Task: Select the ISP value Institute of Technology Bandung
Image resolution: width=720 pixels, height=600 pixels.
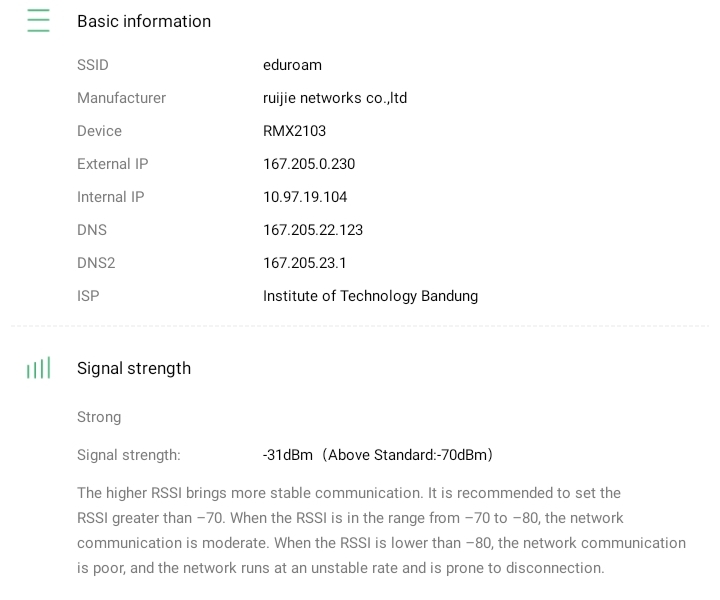Action: (x=370, y=296)
